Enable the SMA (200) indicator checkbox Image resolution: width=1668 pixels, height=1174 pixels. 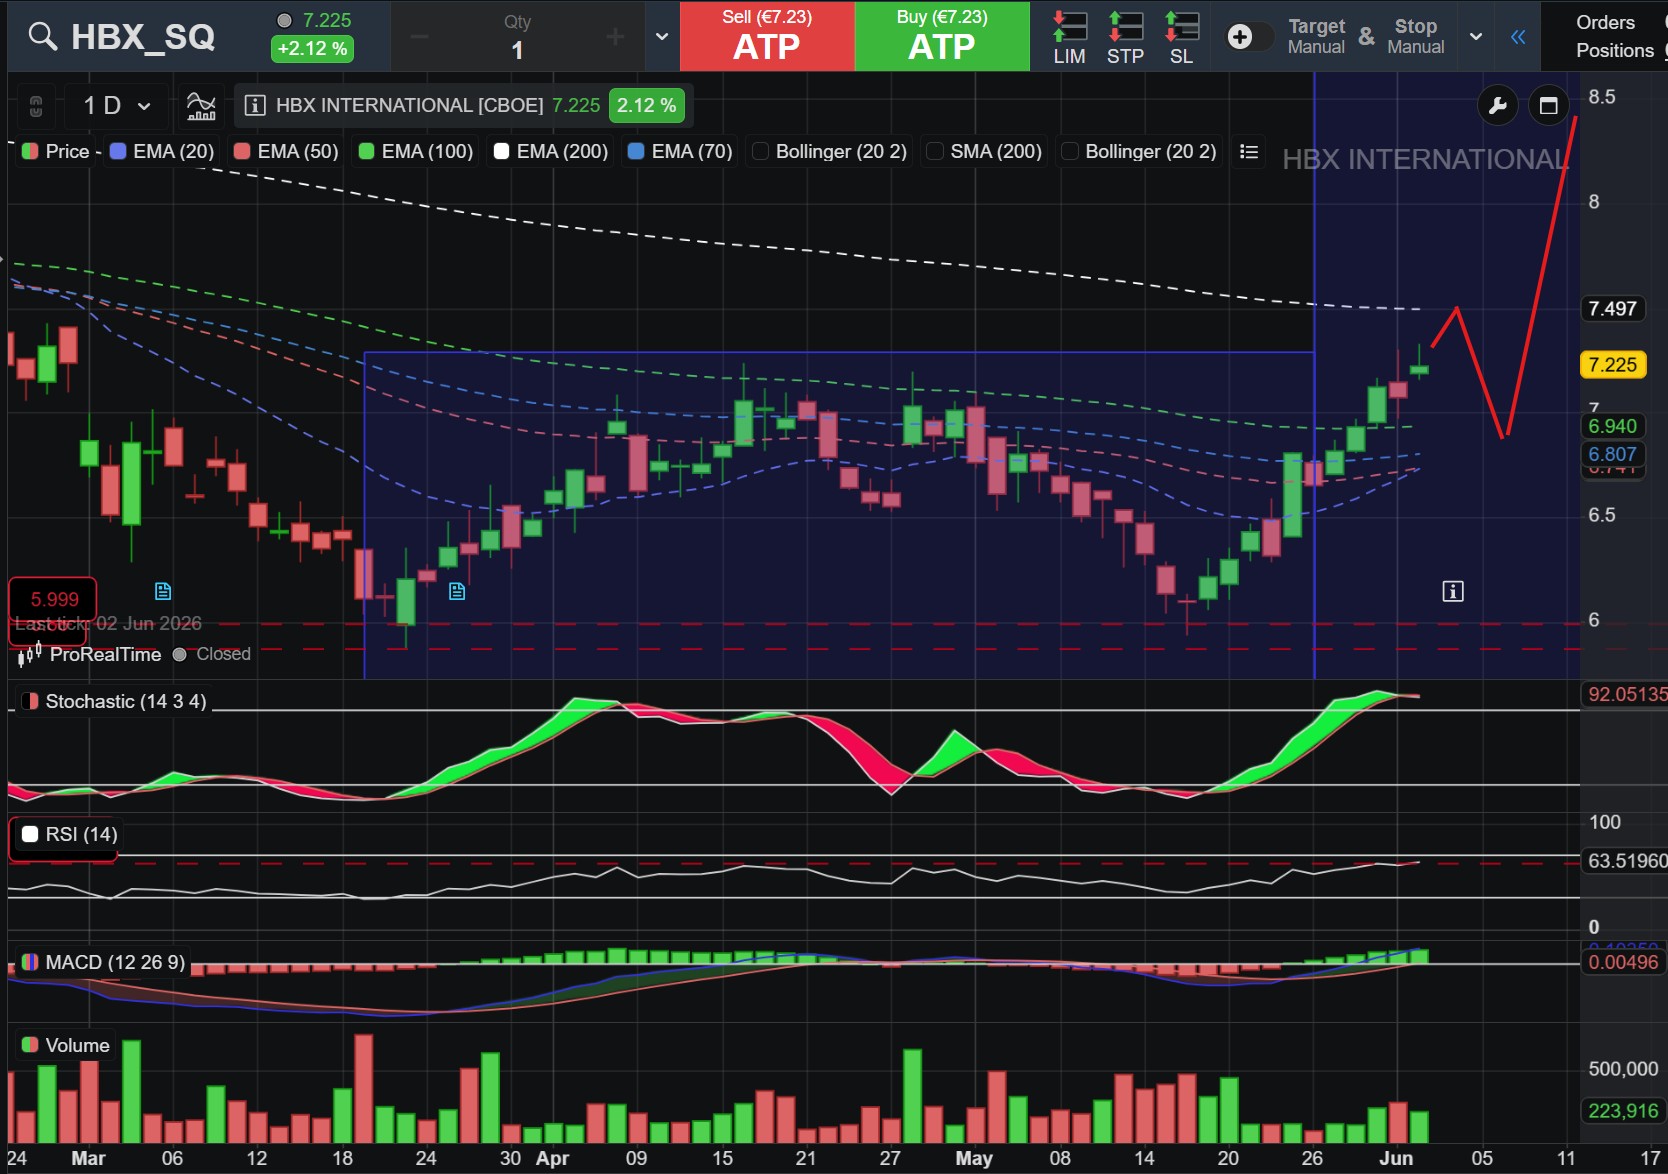pyautogui.click(x=935, y=151)
